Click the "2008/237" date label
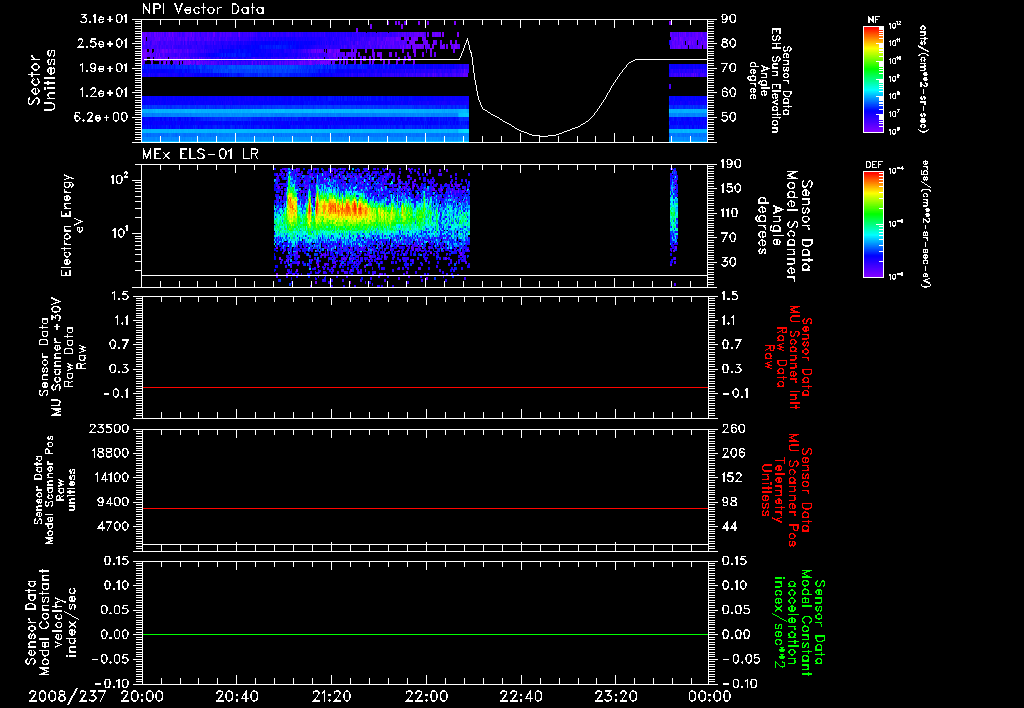The image size is (1024, 708). click(67, 696)
